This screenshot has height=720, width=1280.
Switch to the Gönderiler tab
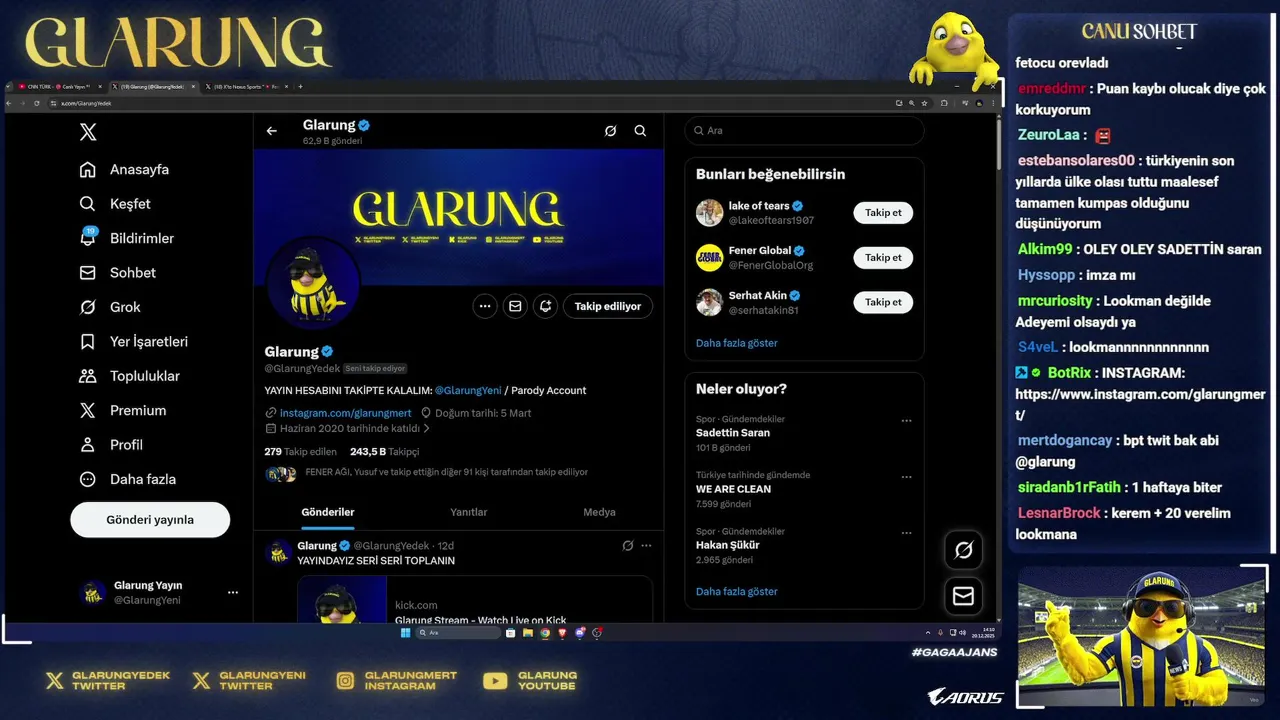point(328,512)
